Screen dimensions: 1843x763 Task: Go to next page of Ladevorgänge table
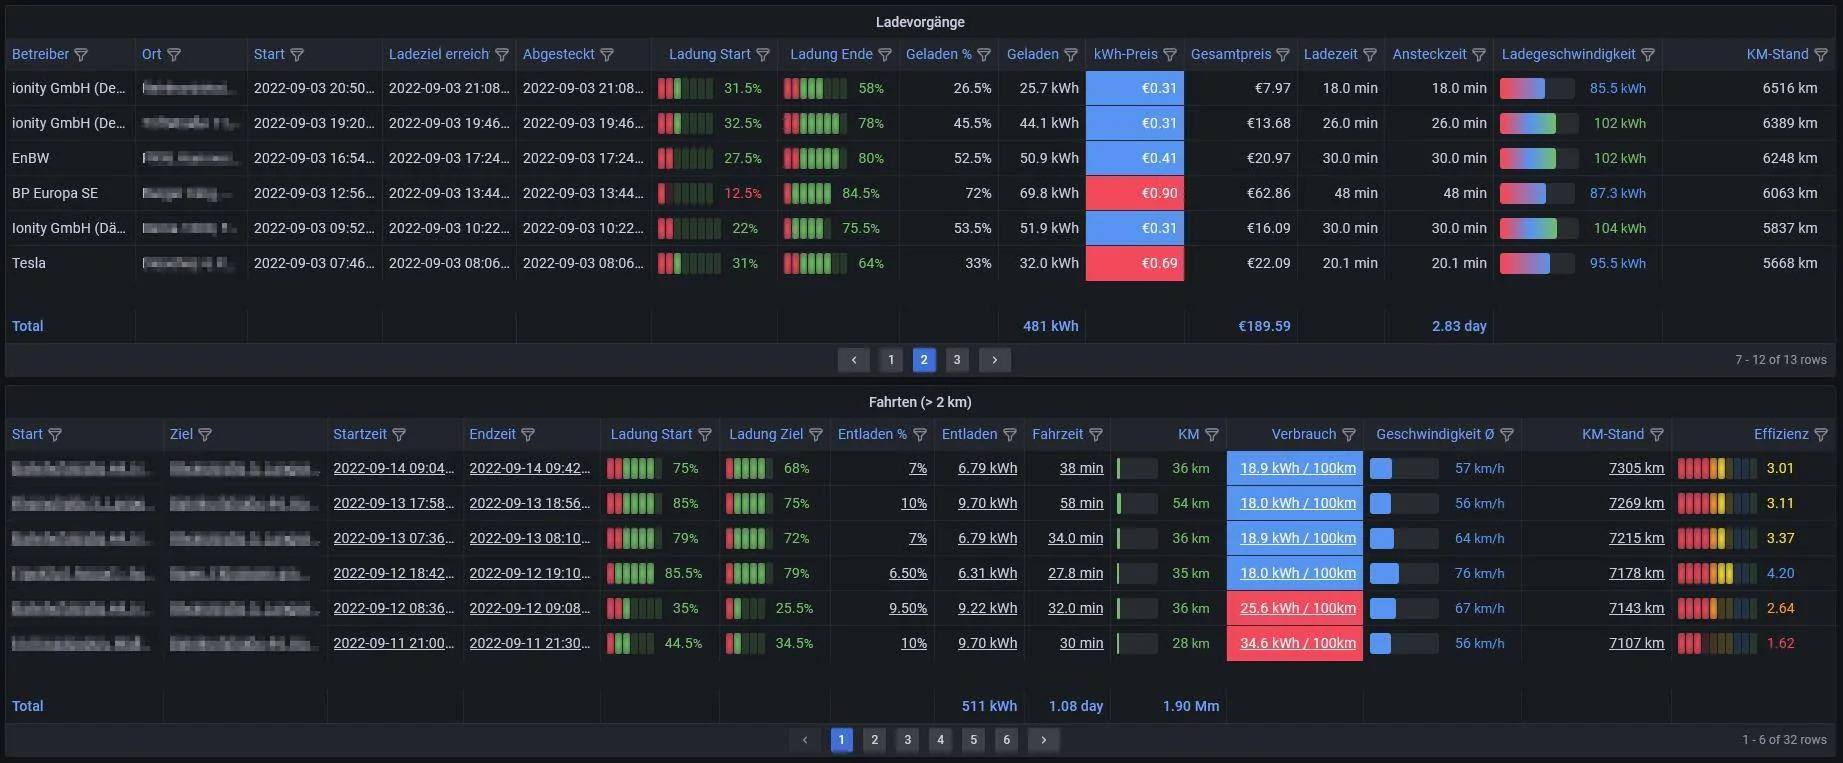tap(994, 360)
